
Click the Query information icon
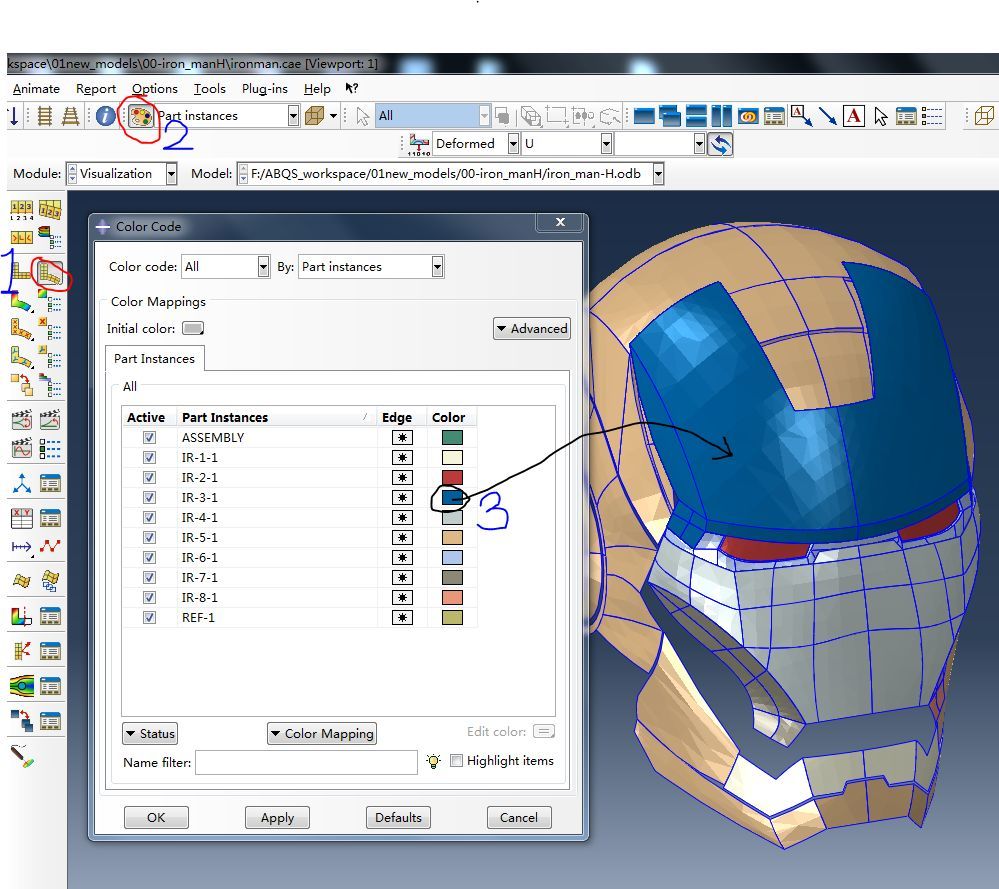click(x=106, y=116)
